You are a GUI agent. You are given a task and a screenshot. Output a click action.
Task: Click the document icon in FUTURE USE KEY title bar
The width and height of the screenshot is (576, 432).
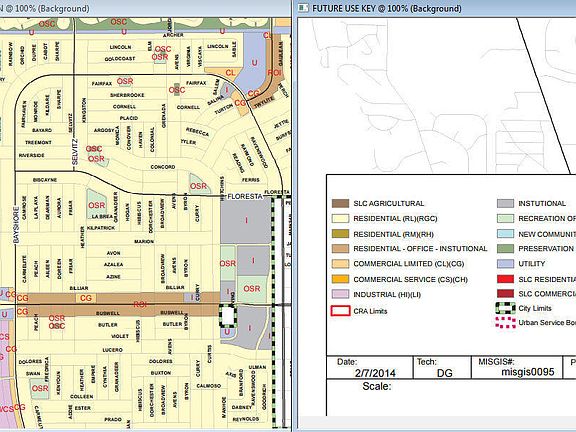[303, 8]
